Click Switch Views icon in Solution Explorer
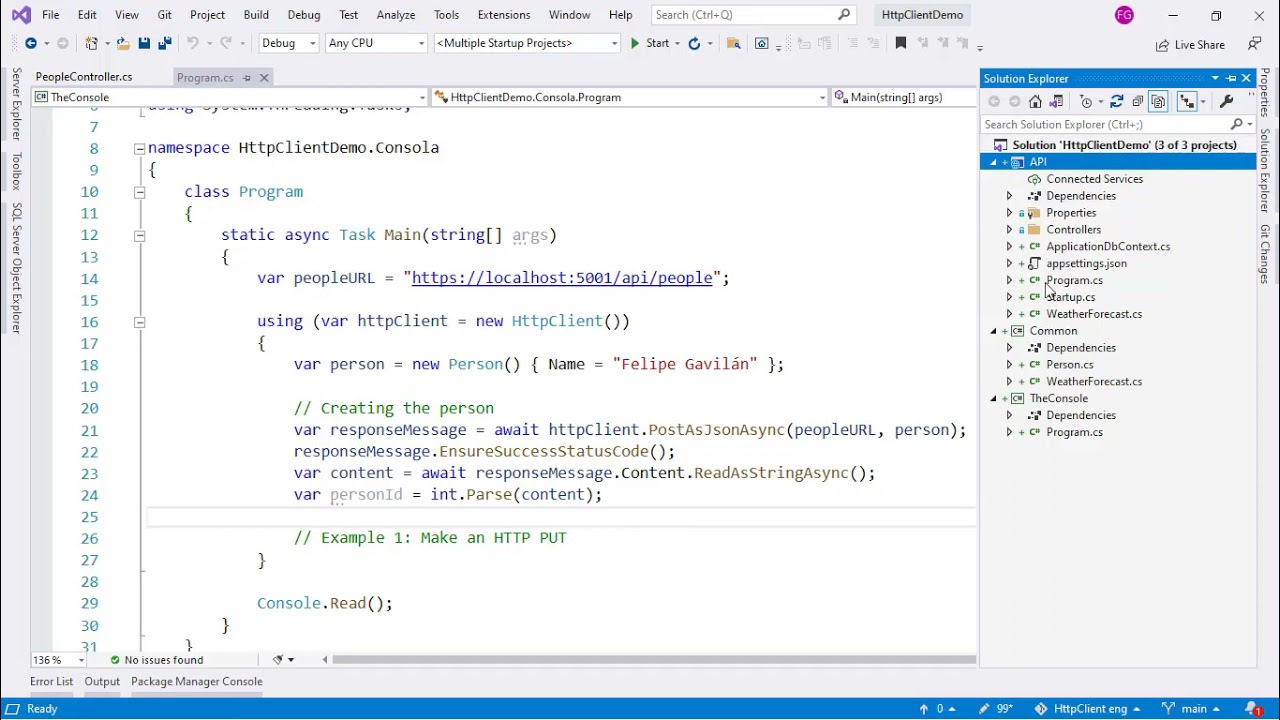1280x720 pixels. [1056, 101]
